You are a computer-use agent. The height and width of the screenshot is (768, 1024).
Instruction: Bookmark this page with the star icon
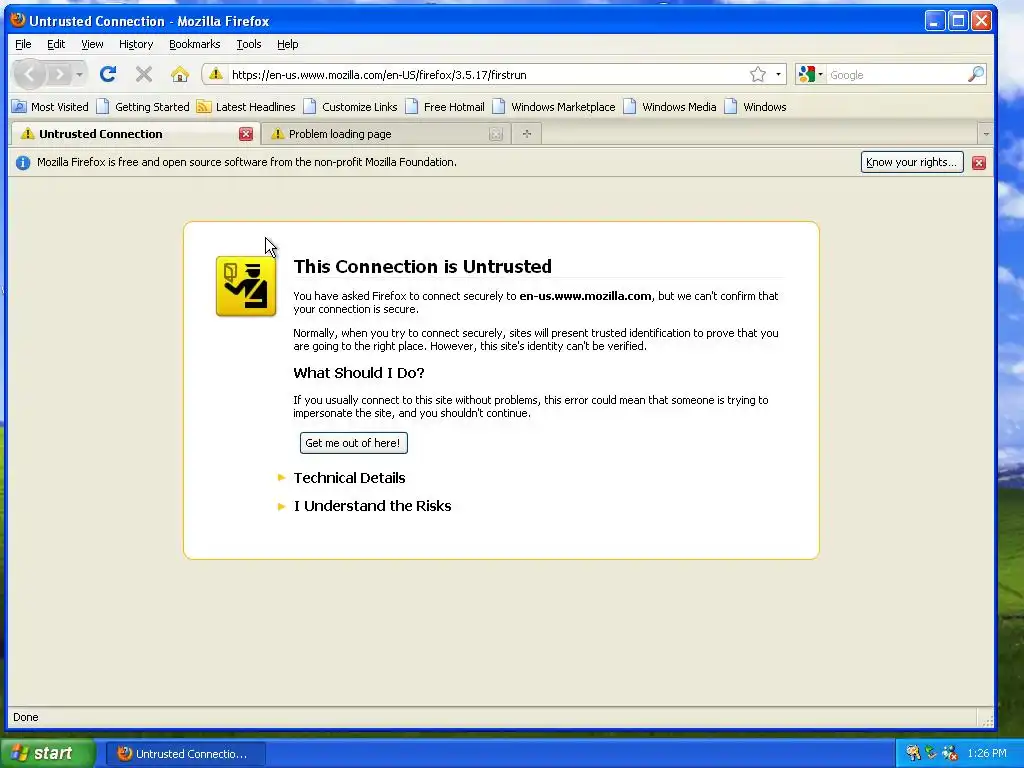pyautogui.click(x=758, y=74)
